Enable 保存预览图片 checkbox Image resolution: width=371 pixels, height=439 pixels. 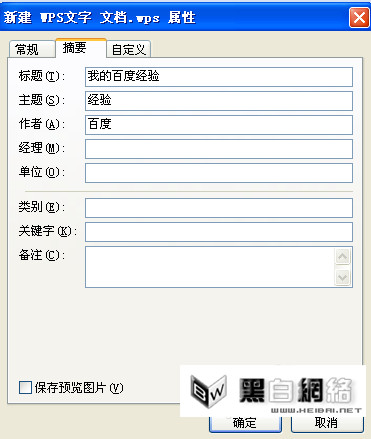25,388
